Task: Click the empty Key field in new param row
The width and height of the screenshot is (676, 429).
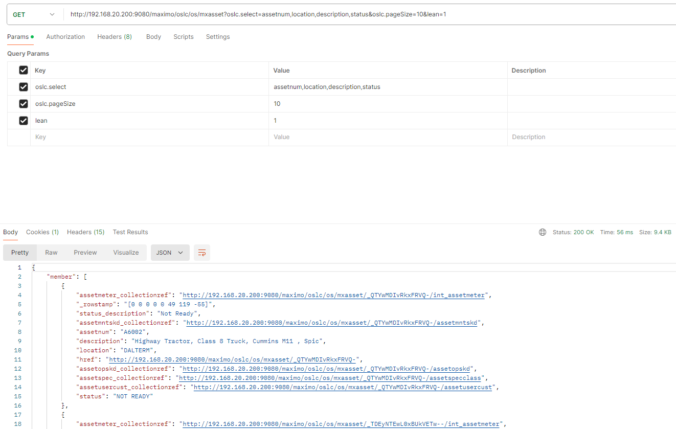Action: [x=149, y=137]
